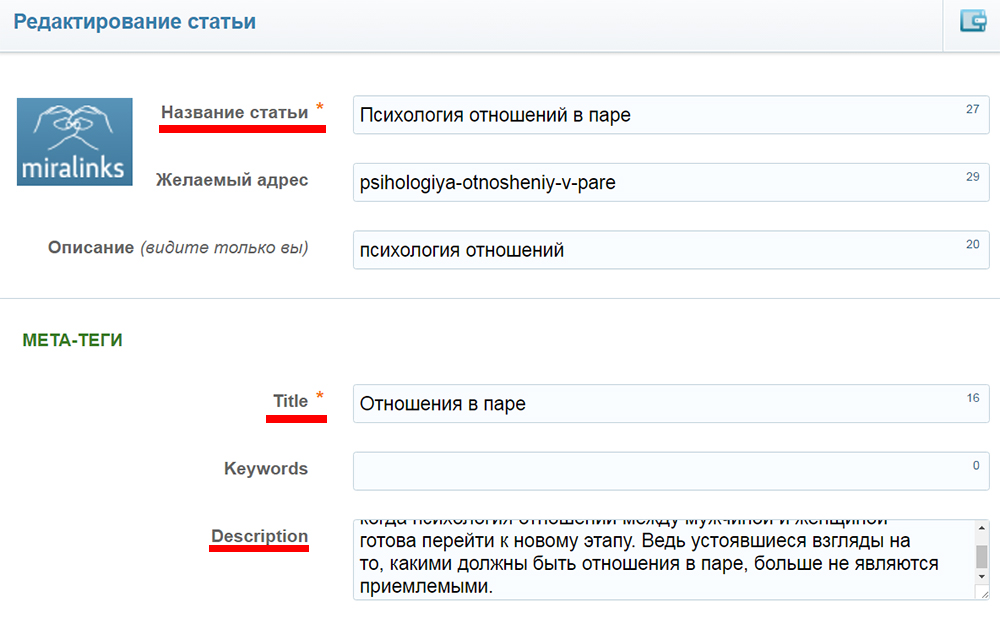This screenshot has height=640, width=1000.
Task: Click the miralinks logo thumbnail
Action: pos(75,141)
